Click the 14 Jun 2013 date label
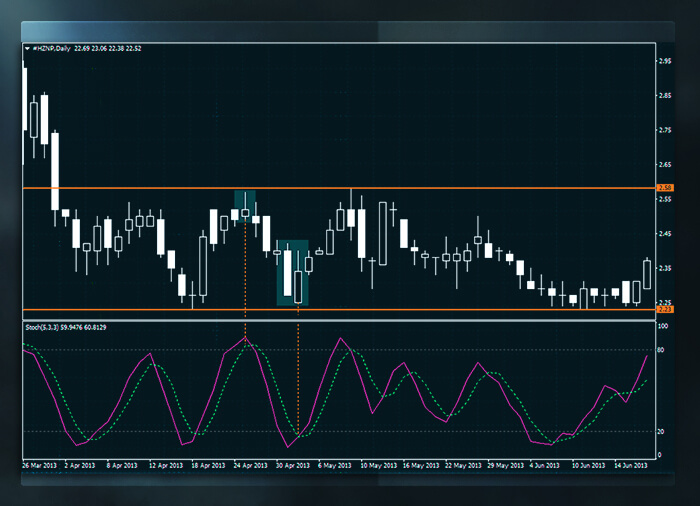This screenshot has width=700, height=506. point(632,465)
